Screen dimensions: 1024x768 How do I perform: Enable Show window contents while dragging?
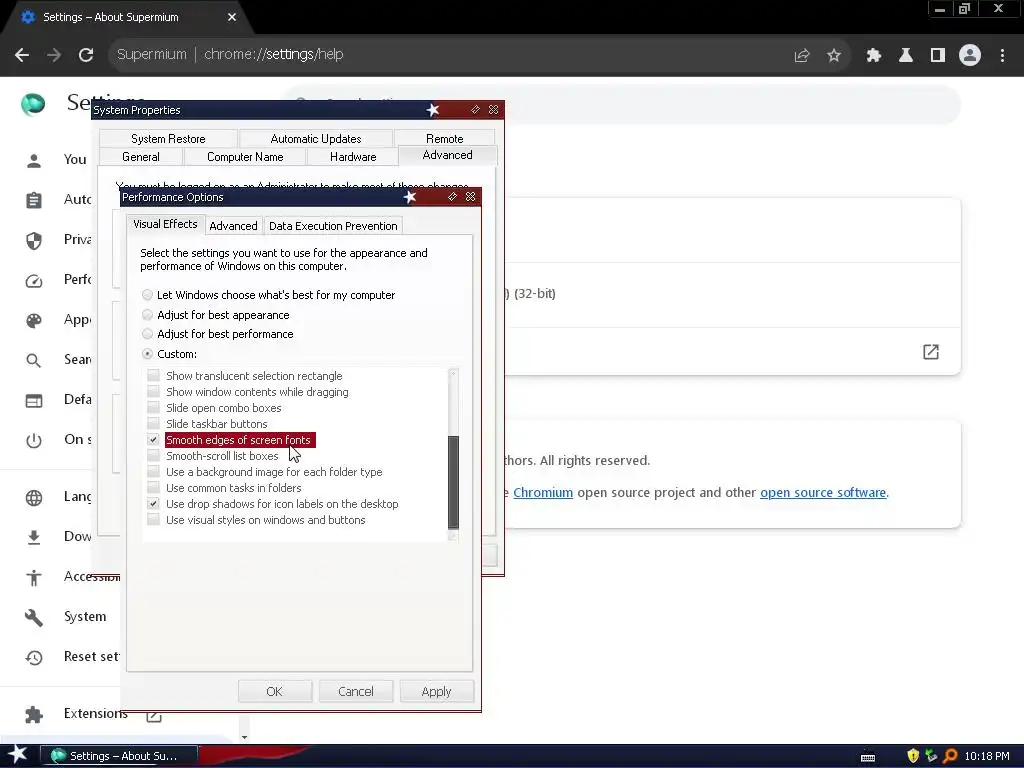click(x=153, y=392)
